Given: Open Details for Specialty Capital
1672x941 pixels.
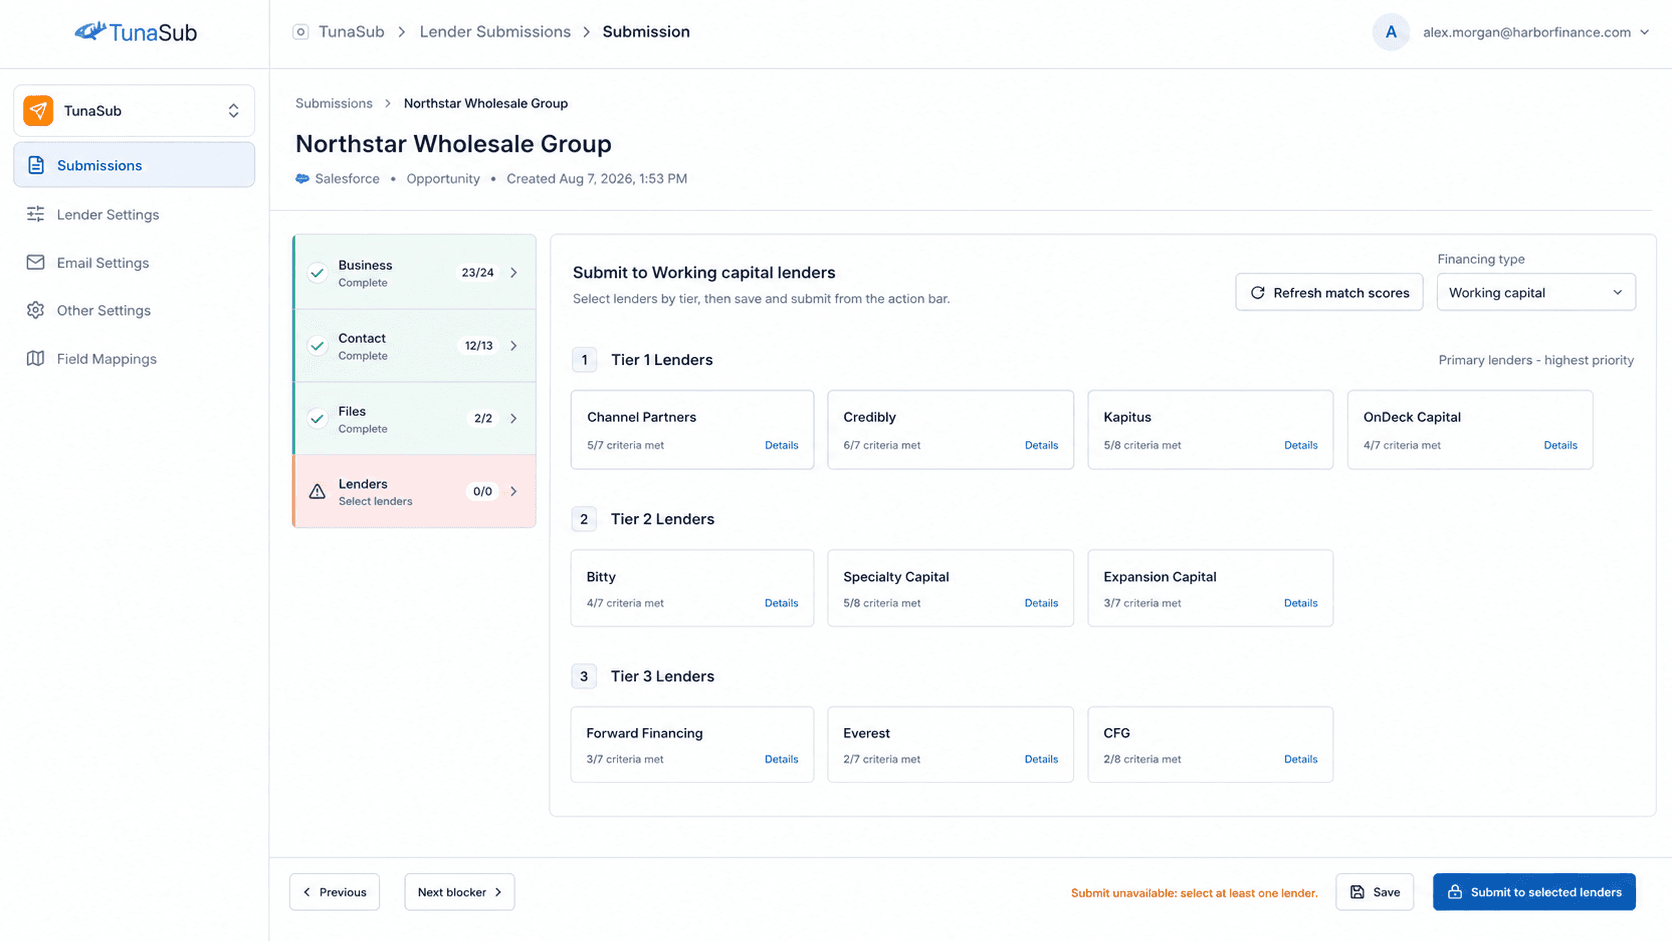Looking at the screenshot, I should [1041, 603].
